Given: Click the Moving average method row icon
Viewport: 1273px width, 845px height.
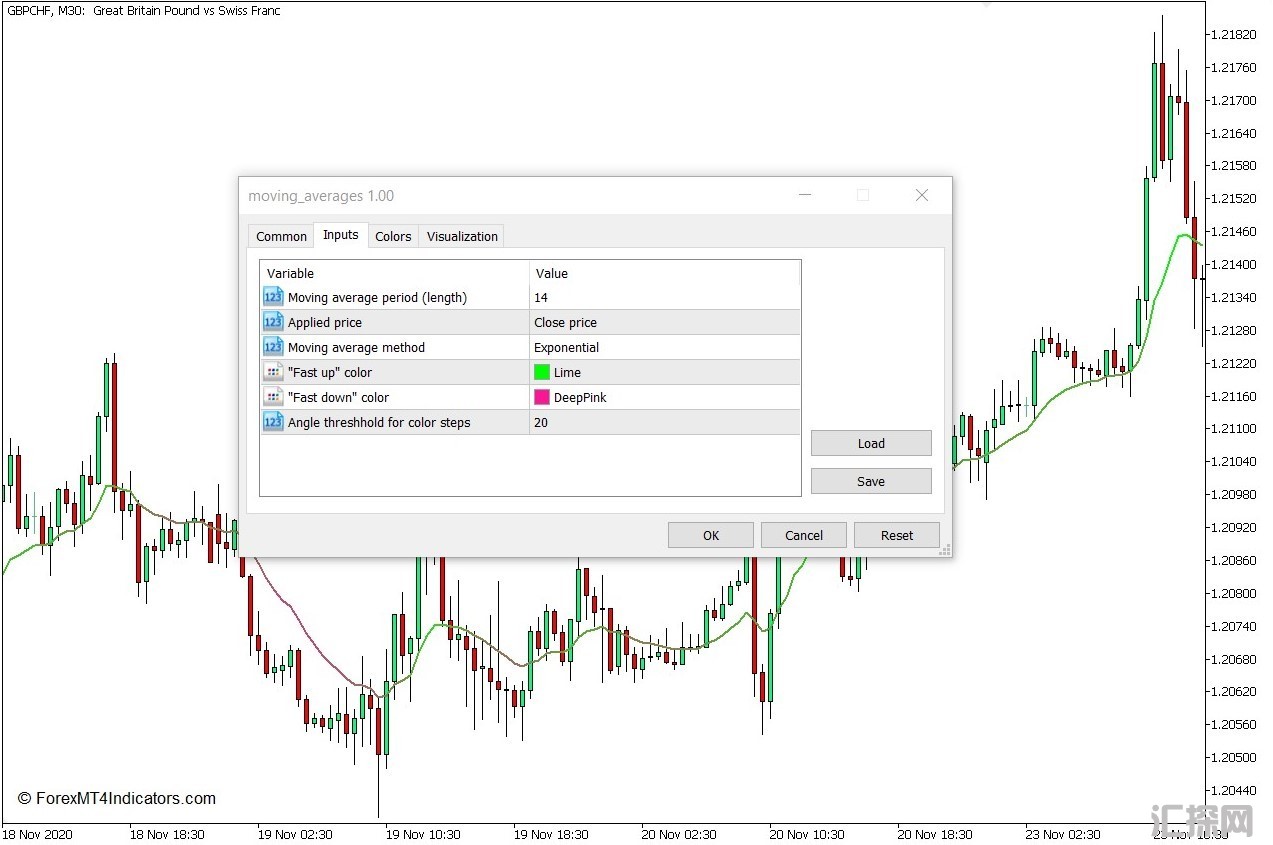Looking at the screenshot, I should 273,347.
